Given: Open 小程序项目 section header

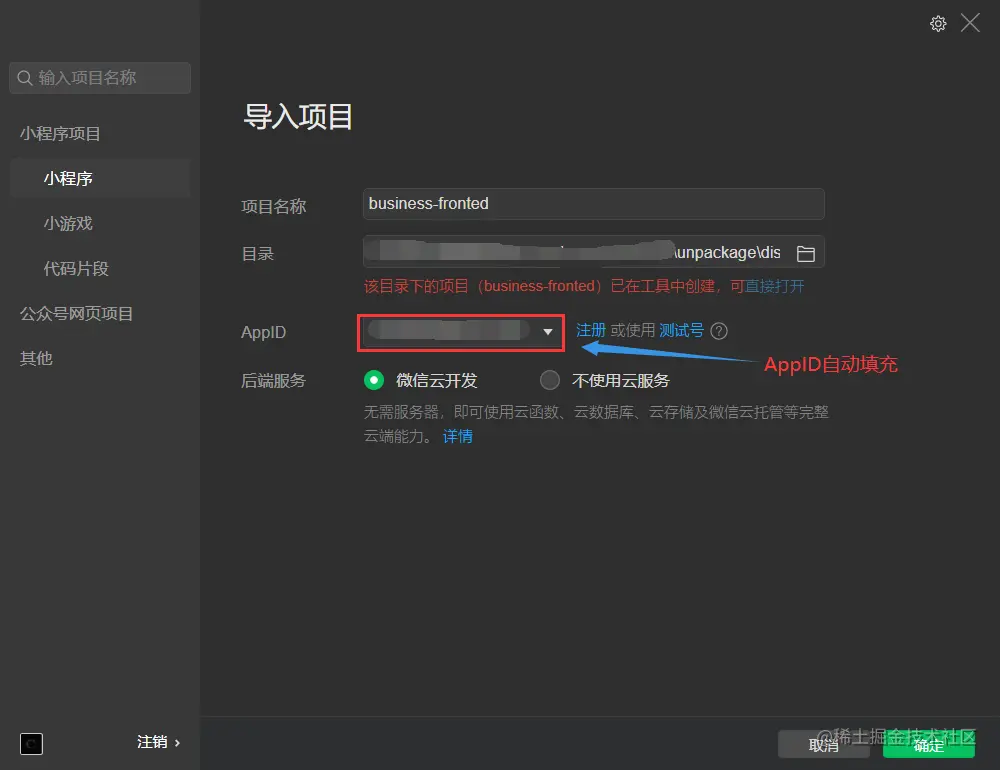Looking at the screenshot, I should pyautogui.click(x=60, y=134).
